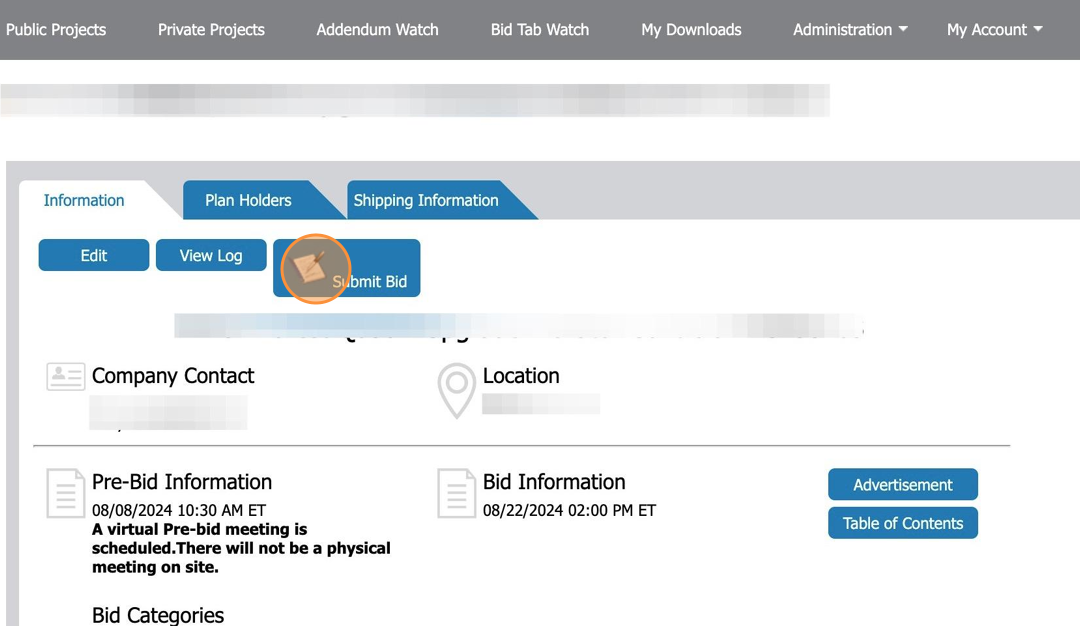
Task: Open the Administration dropdown caret icon
Action: 903,29
